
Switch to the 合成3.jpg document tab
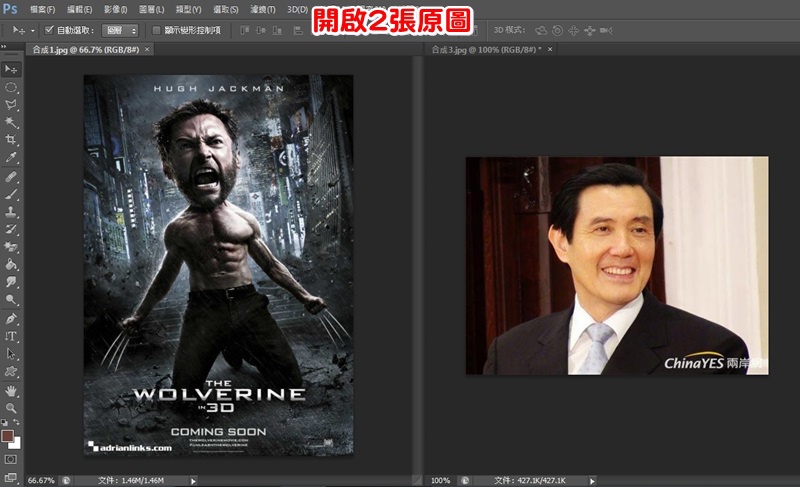click(x=484, y=49)
